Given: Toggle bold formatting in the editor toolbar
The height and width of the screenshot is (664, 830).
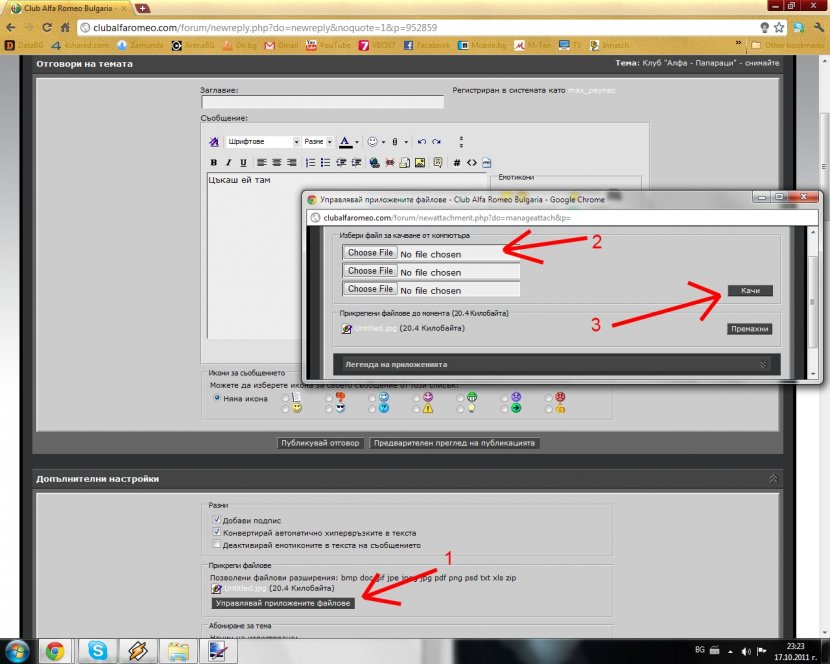Looking at the screenshot, I should click(213, 162).
